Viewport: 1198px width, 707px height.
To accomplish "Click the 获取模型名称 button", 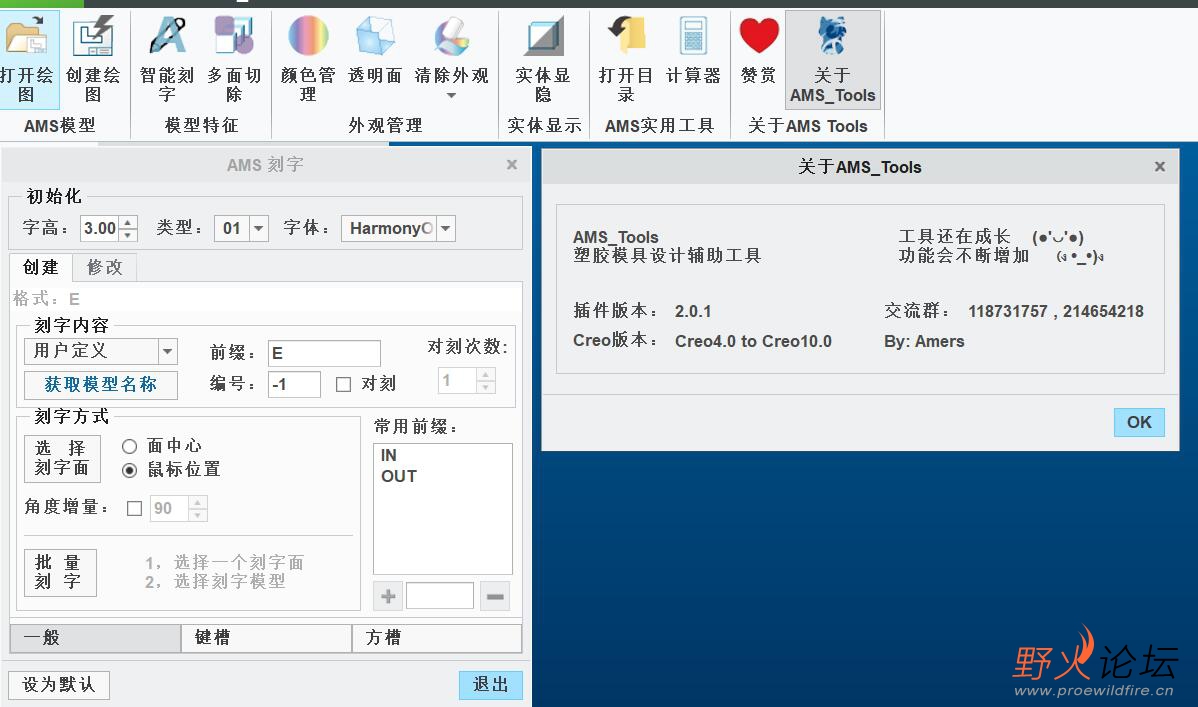I will point(101,384).
